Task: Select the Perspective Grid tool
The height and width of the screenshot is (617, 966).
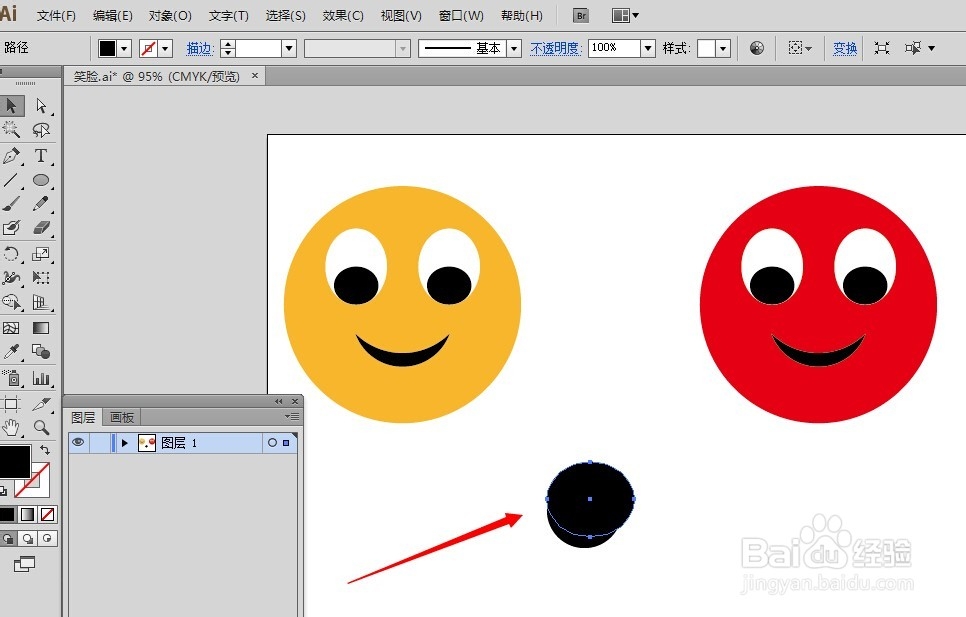Action: coord(41,302)
